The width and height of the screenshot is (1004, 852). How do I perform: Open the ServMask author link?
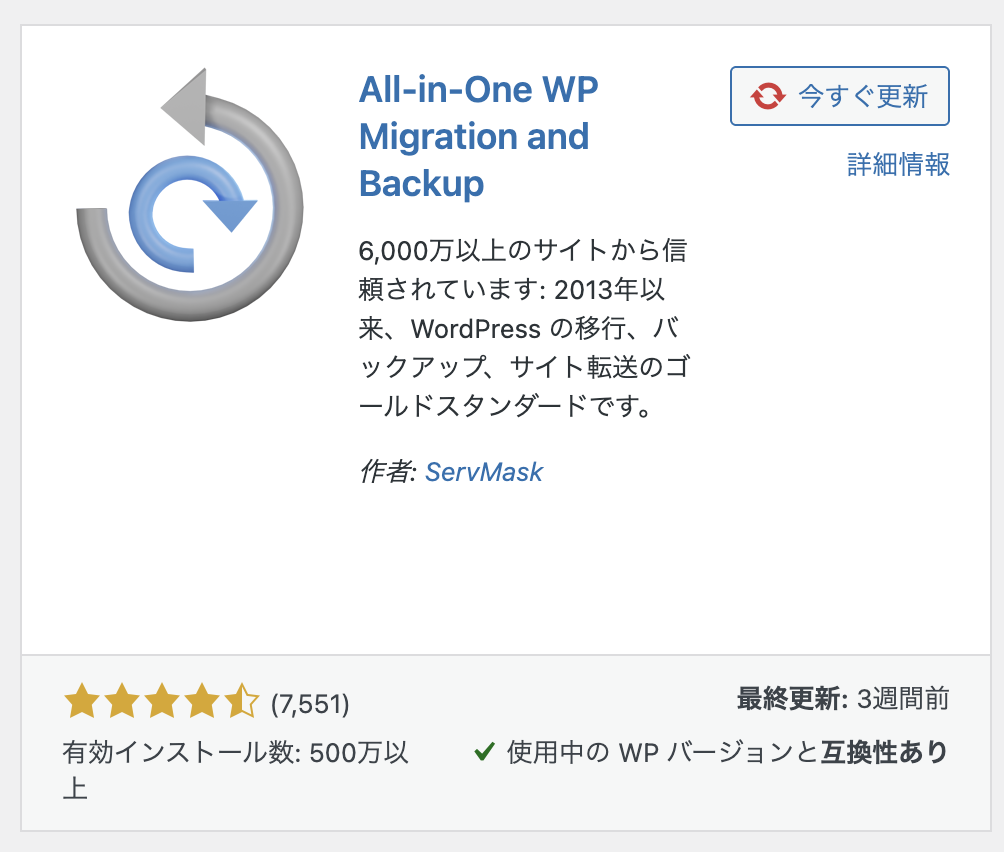click(x=484, y=472)
